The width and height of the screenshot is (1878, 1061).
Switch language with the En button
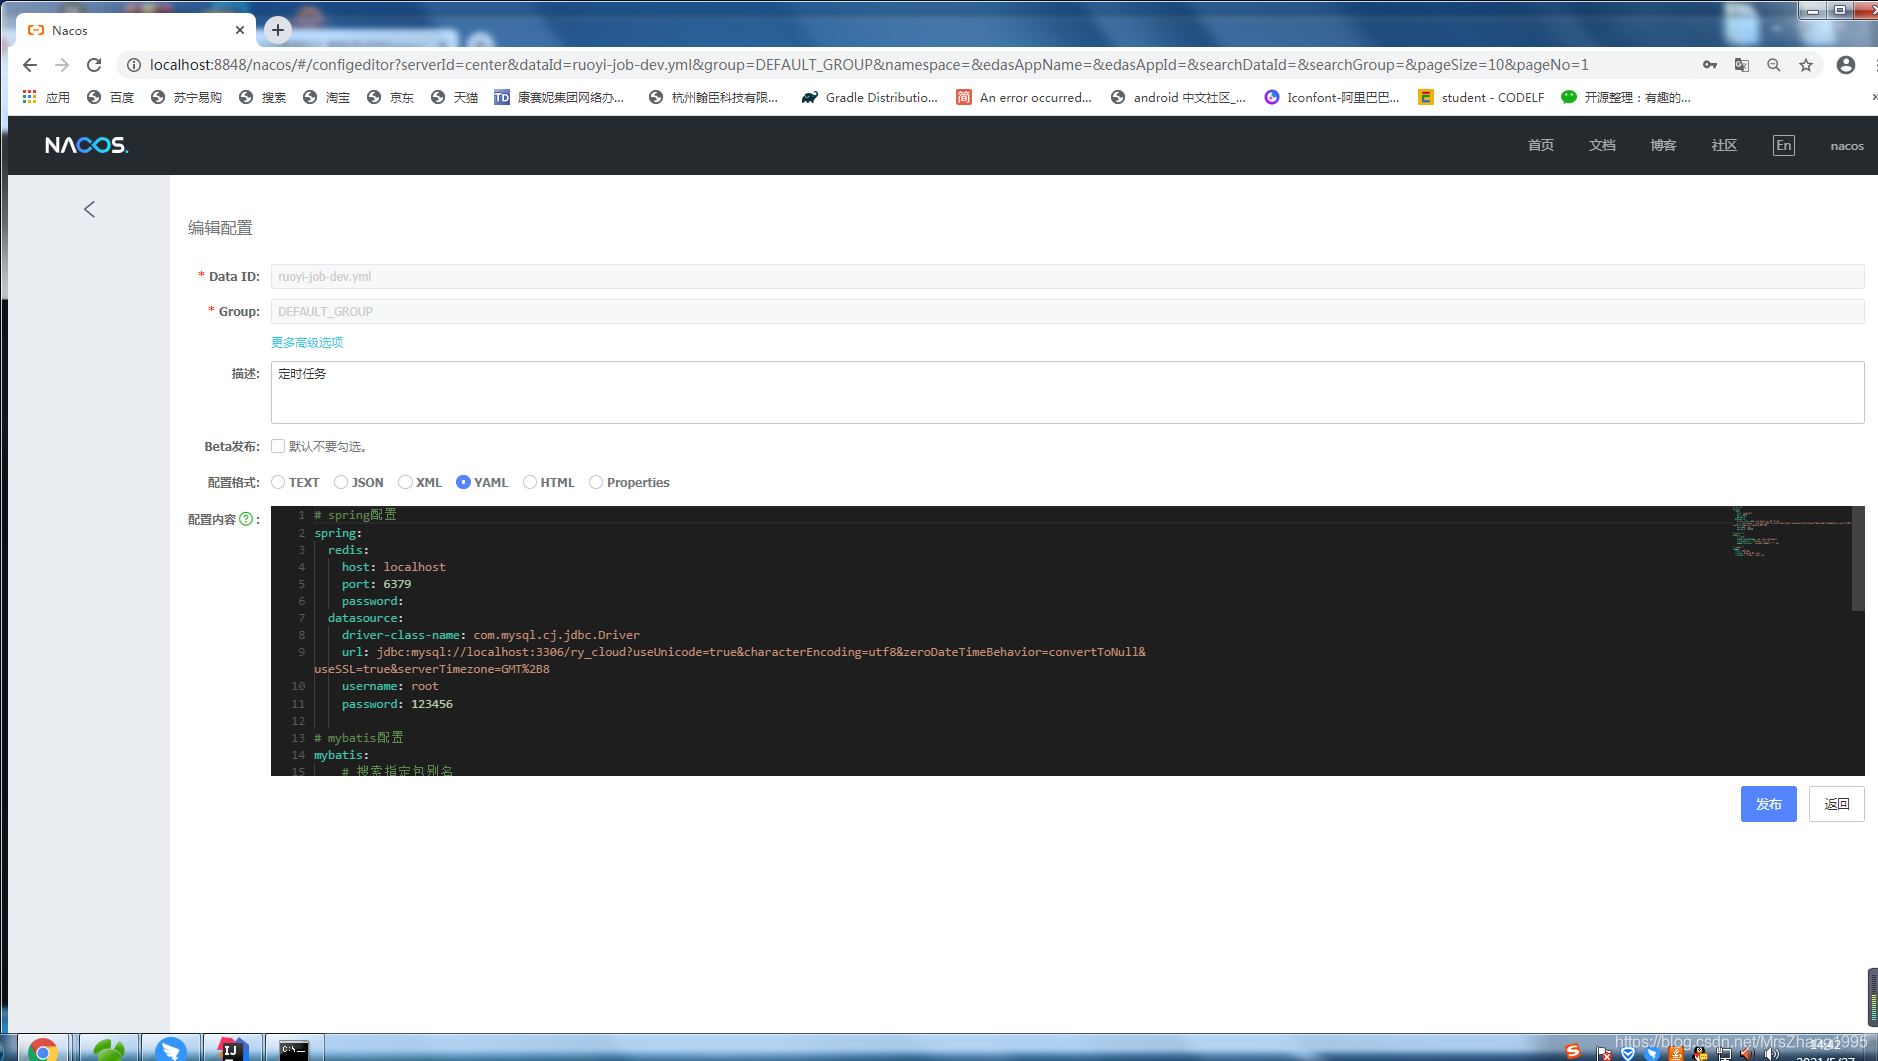click(1784, 145)
